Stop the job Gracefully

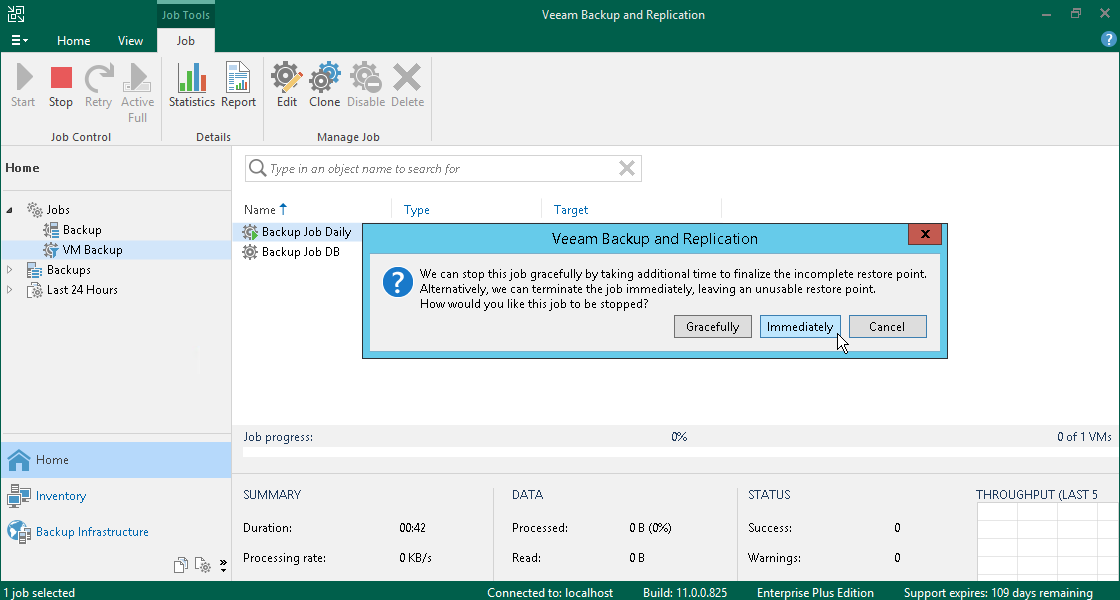click(712, 326)
